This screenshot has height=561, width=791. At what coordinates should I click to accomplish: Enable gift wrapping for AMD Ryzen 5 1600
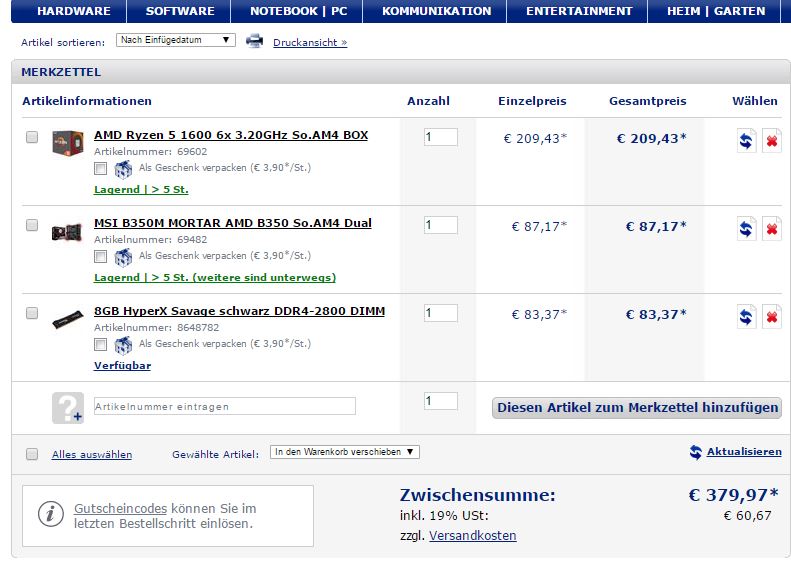(x=100, y=169)
